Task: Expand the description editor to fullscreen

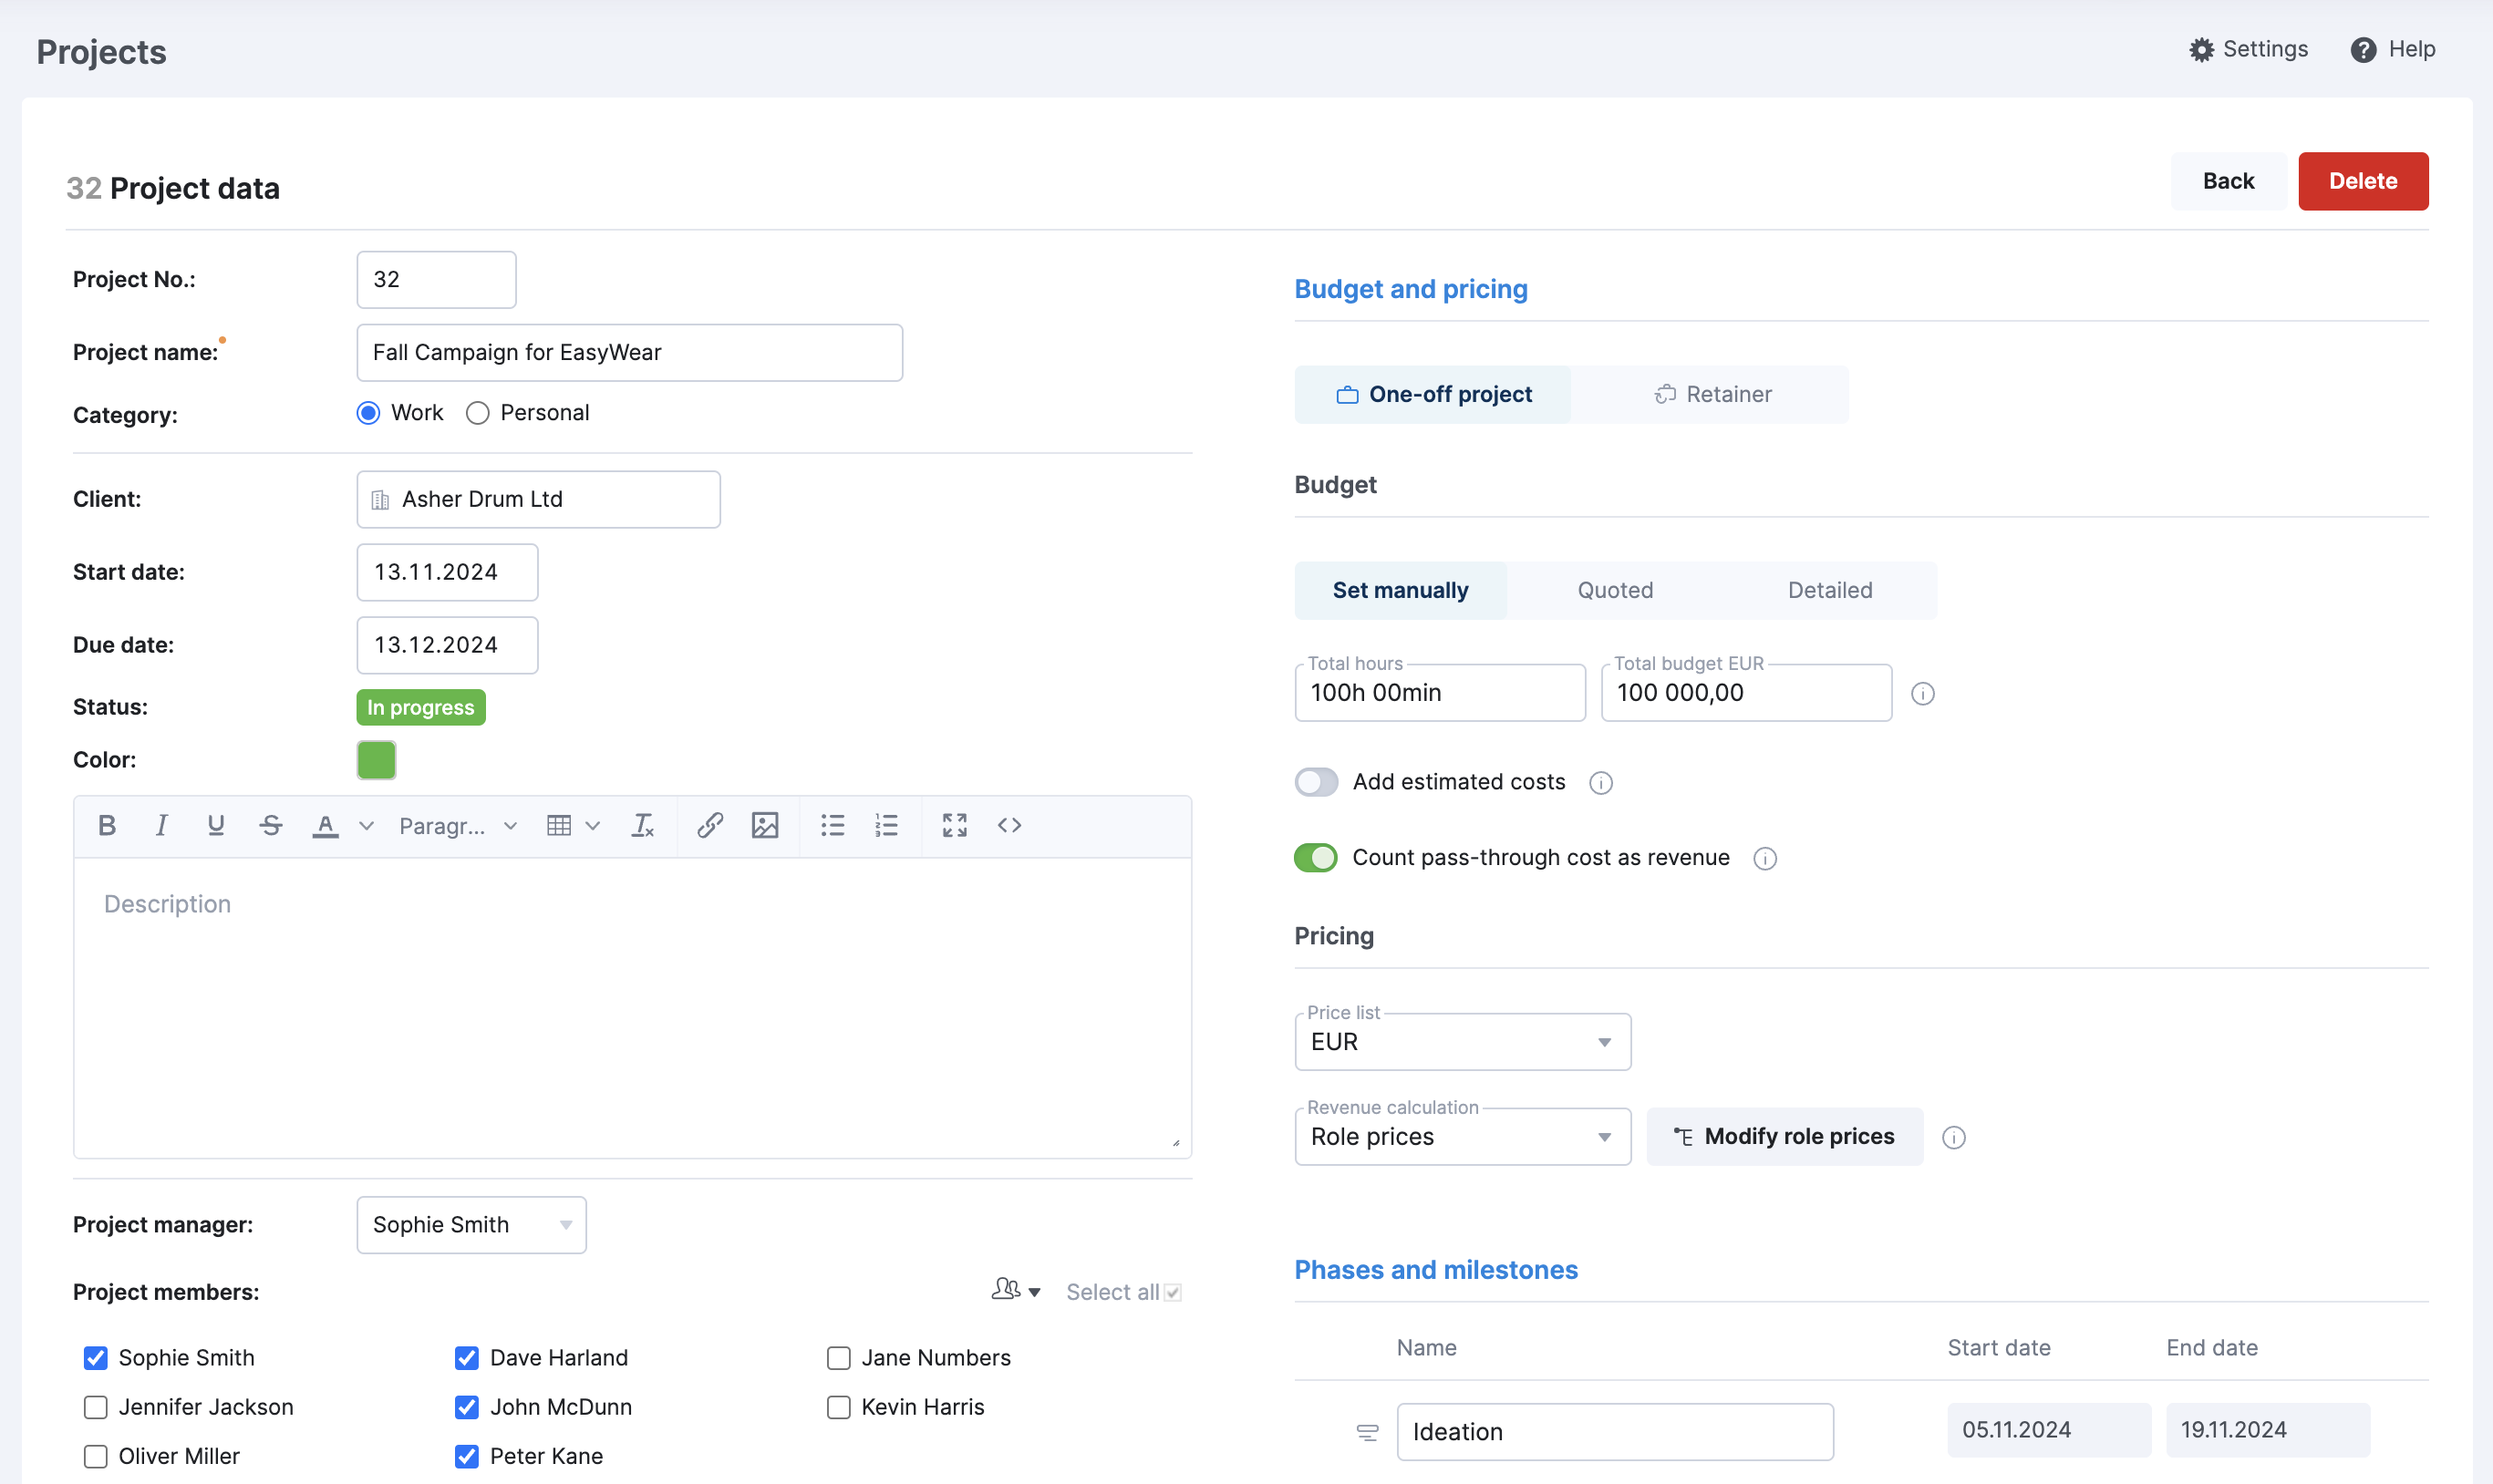Action: 954,825
